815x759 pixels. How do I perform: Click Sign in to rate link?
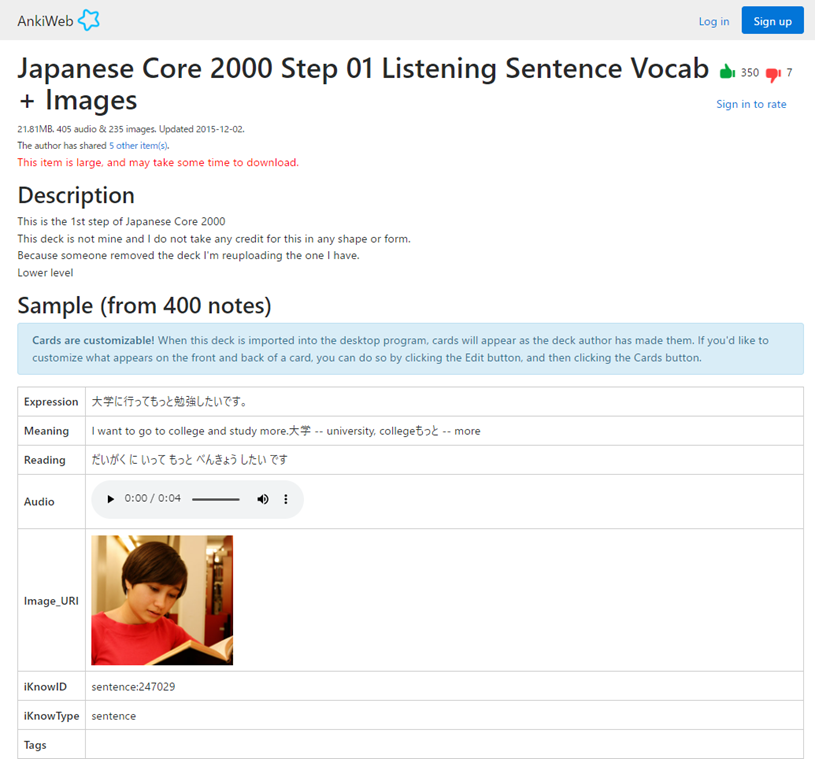[751, 104]
